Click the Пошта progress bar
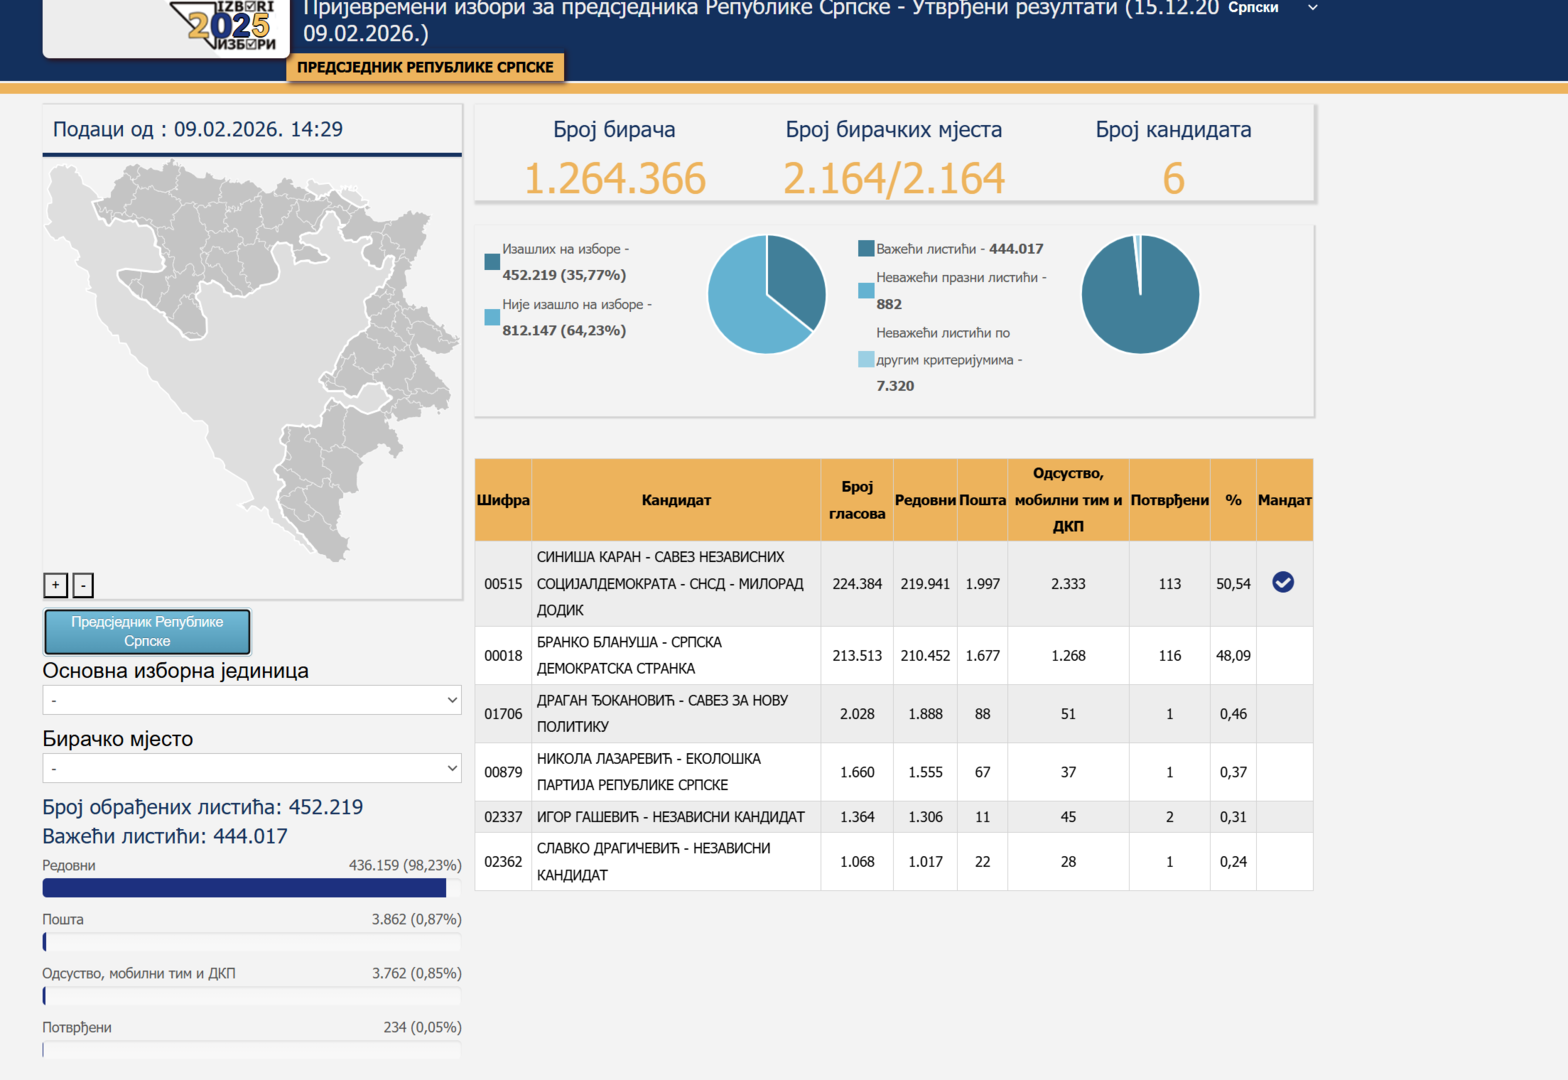Image resolution: width=1568 pixels, height=1080 pixels. [250, 942]
